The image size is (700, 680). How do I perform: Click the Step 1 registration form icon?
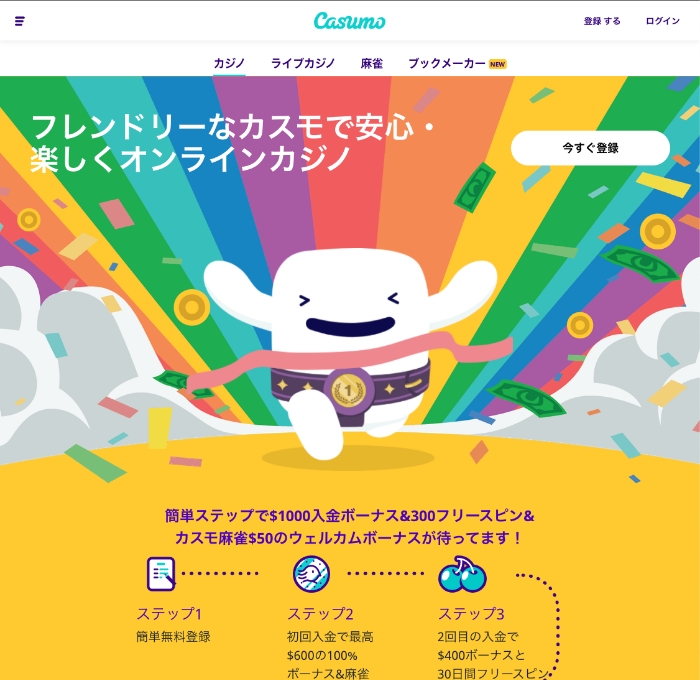[x=161, y=574]
